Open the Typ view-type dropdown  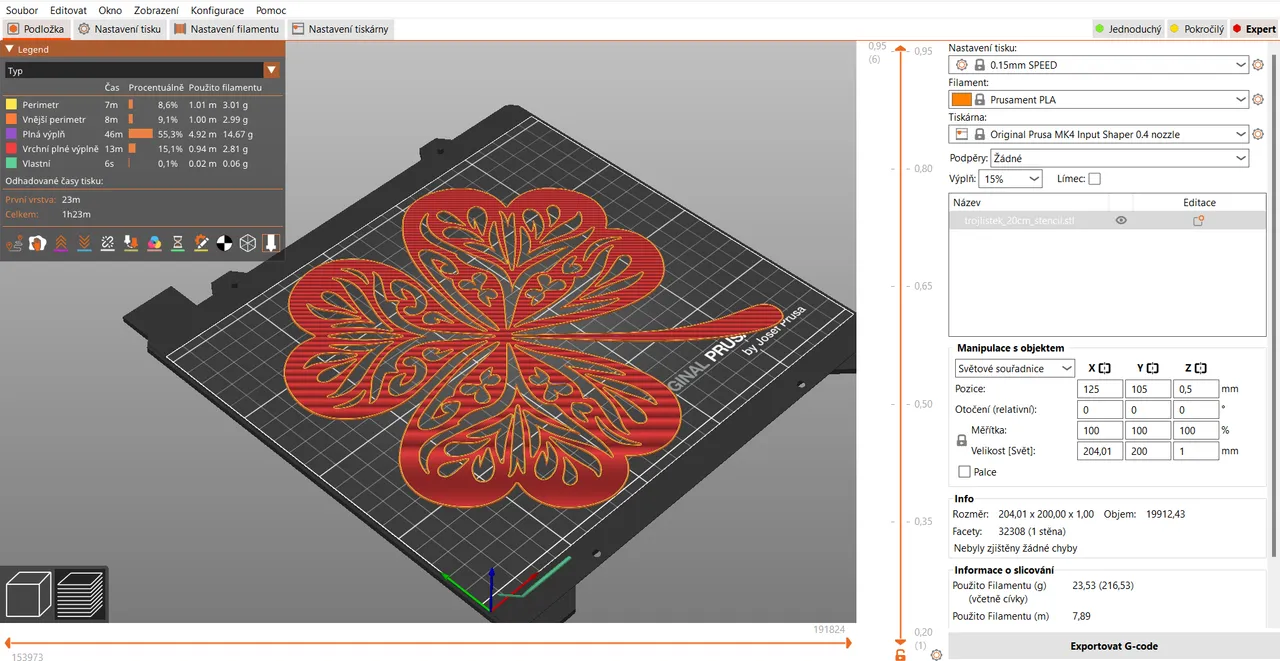pyautogui.click(x=142, y=71)
